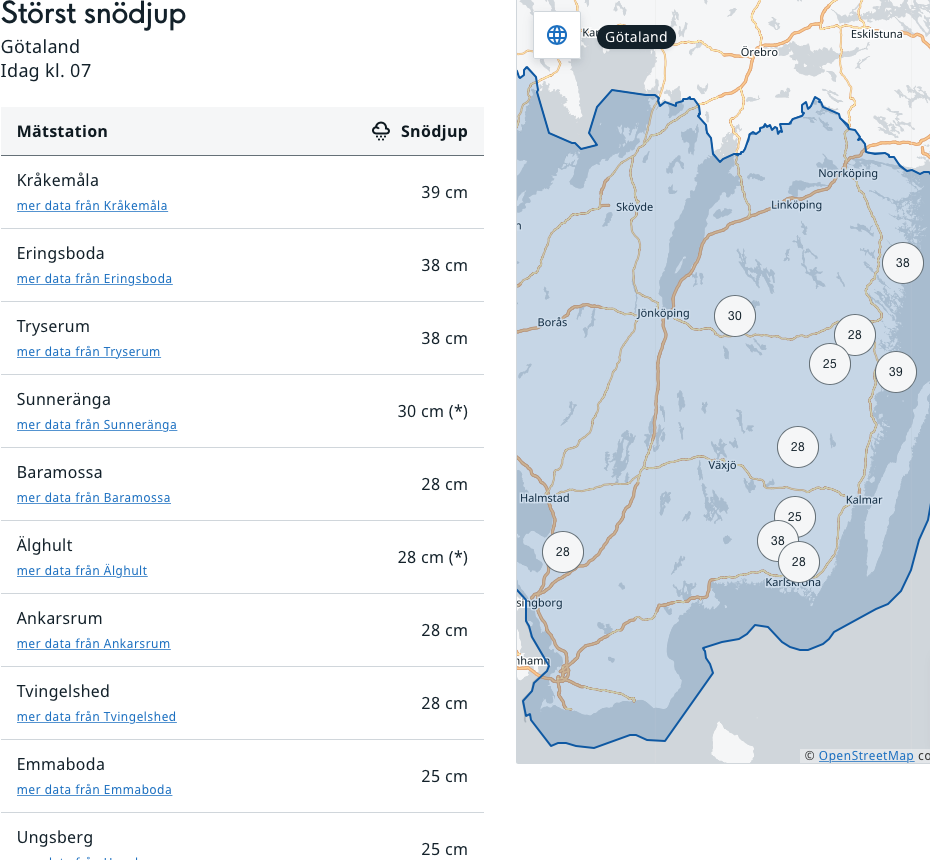Open 'mer data från Älghult' link

tap(82, 571)
